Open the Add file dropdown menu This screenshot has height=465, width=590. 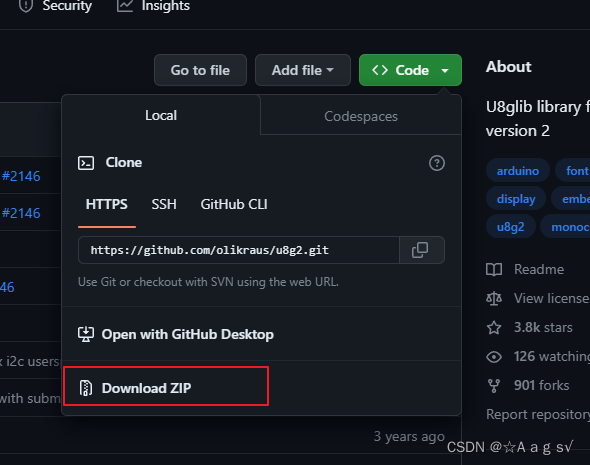pyautogui.click(x=303, y=70)
